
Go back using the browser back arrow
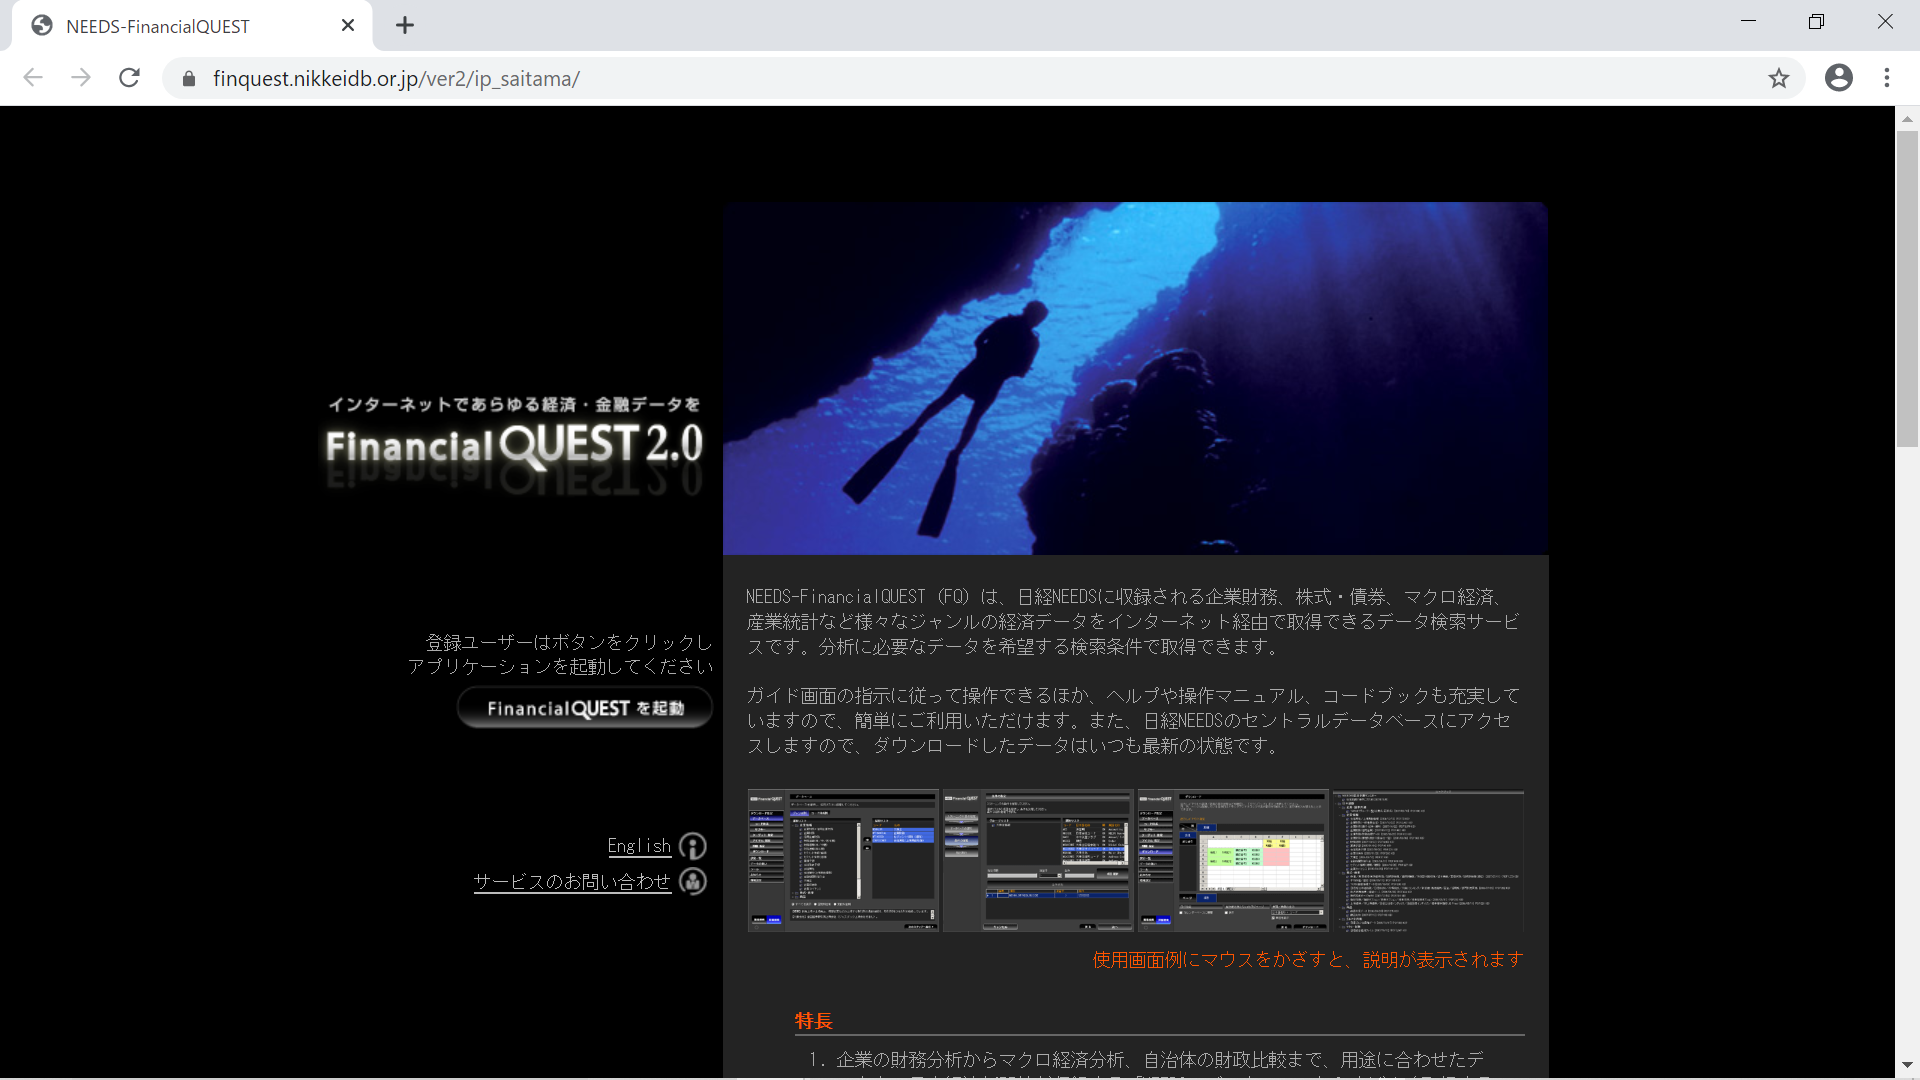[33, 78]
